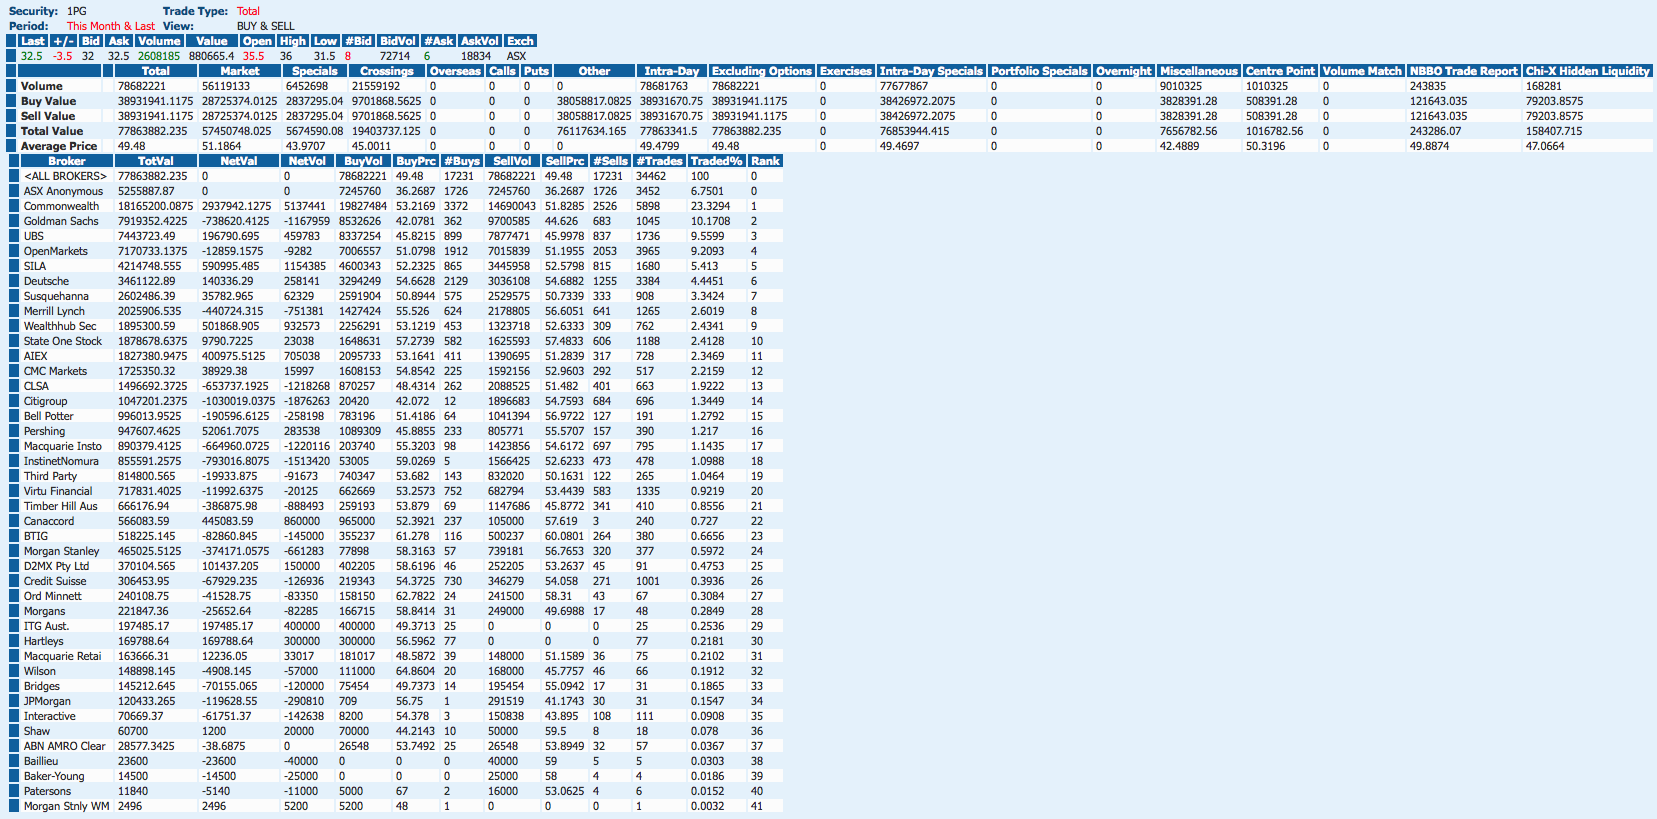Image resolution: width=1657 pixels, height=819 pixels.
Task: Sort by the #Trades column header
Action: click(660, 161)
